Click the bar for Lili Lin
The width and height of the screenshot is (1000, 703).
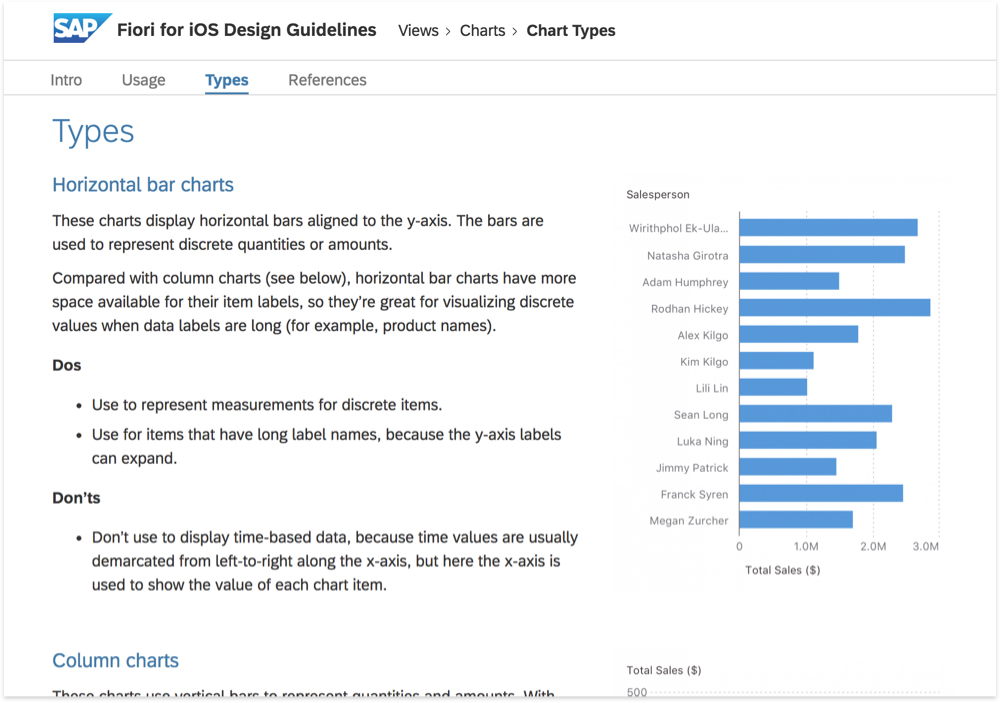pyautogui.click(x=774, y=387)
